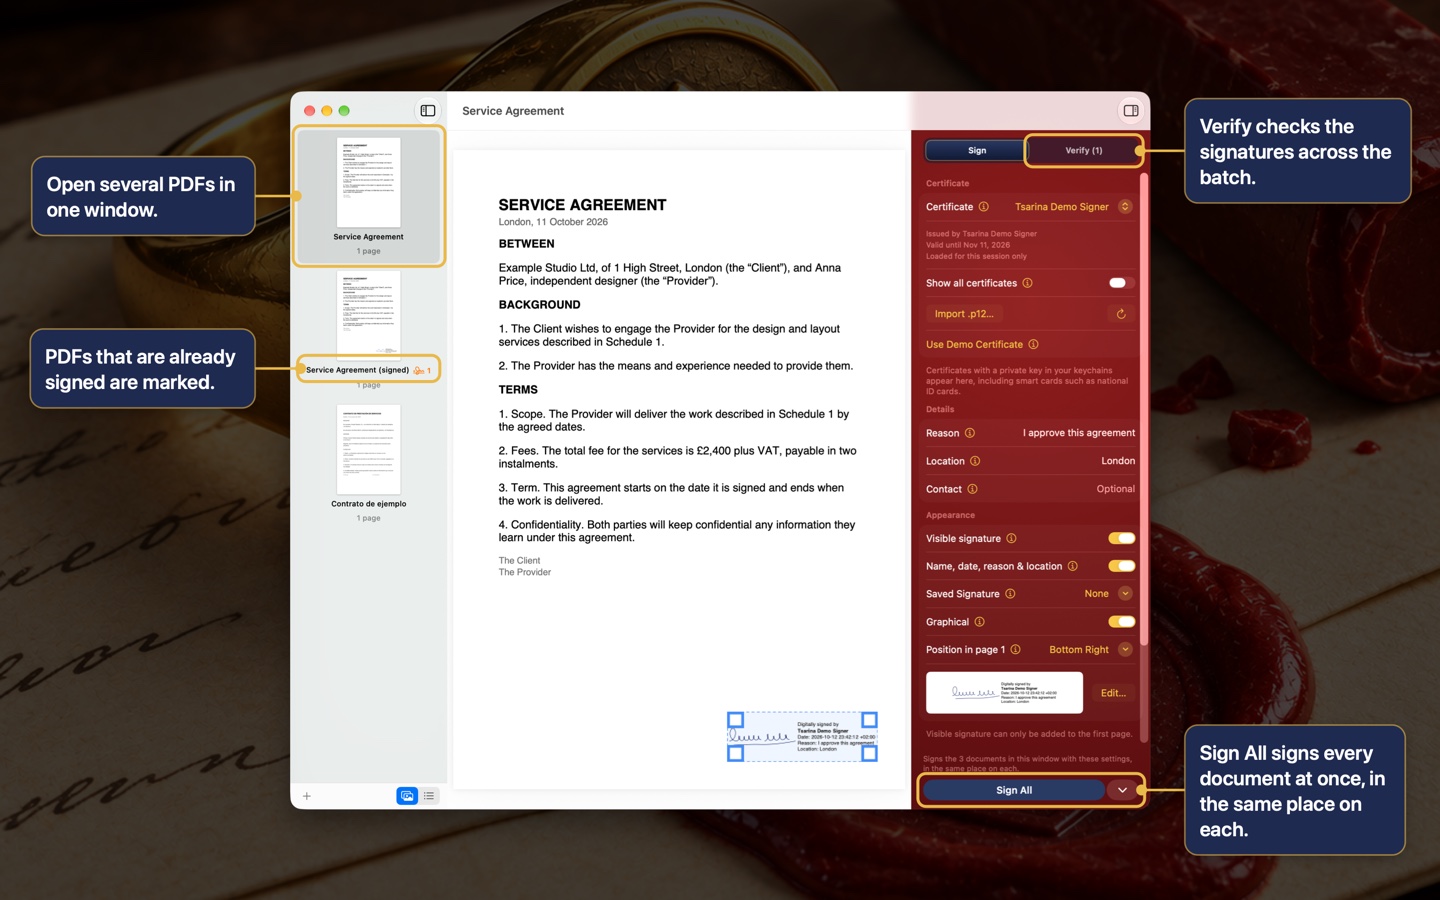Screen dimensions: 1440x900
Task: Open info icon beside Use Demo Certificate
Action: [1034, 344]
